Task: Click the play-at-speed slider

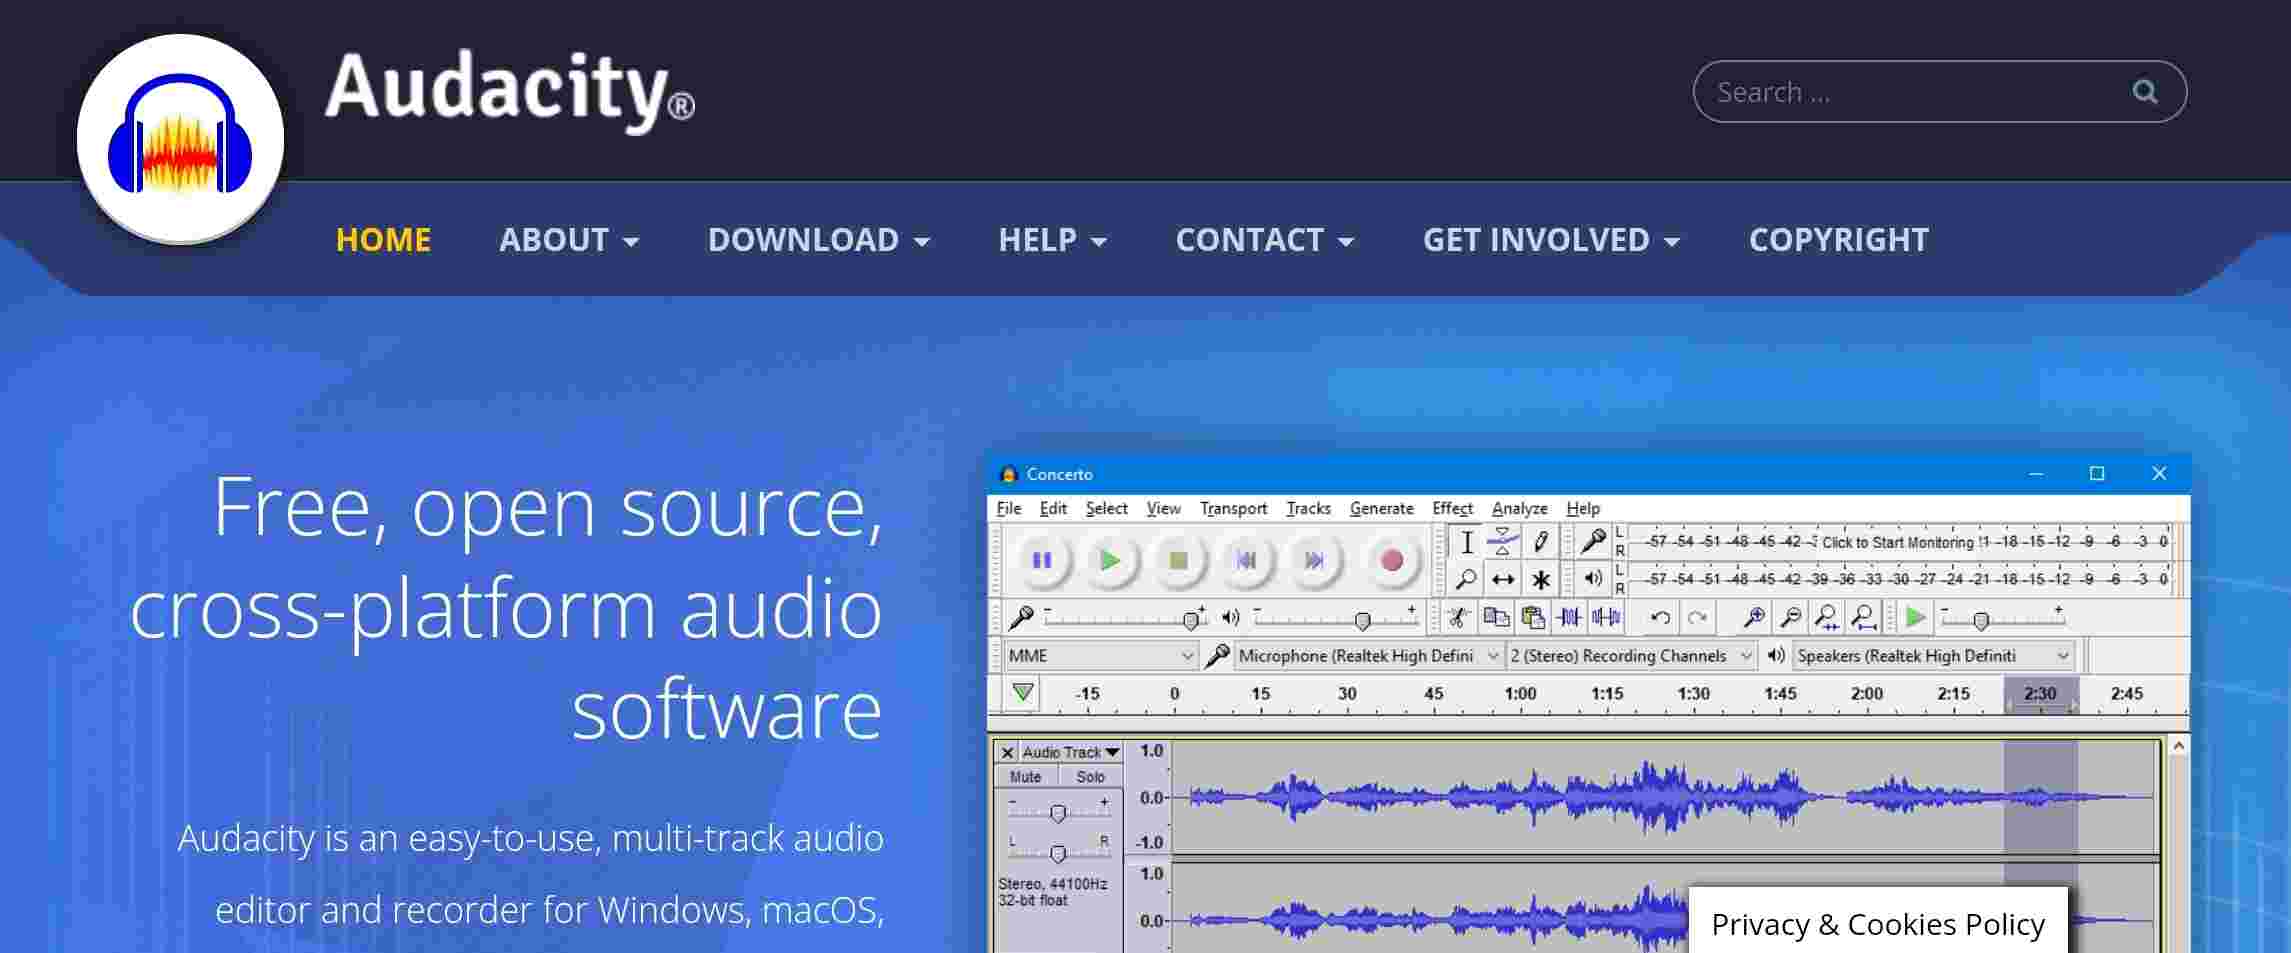Action: click(2002, 618)
